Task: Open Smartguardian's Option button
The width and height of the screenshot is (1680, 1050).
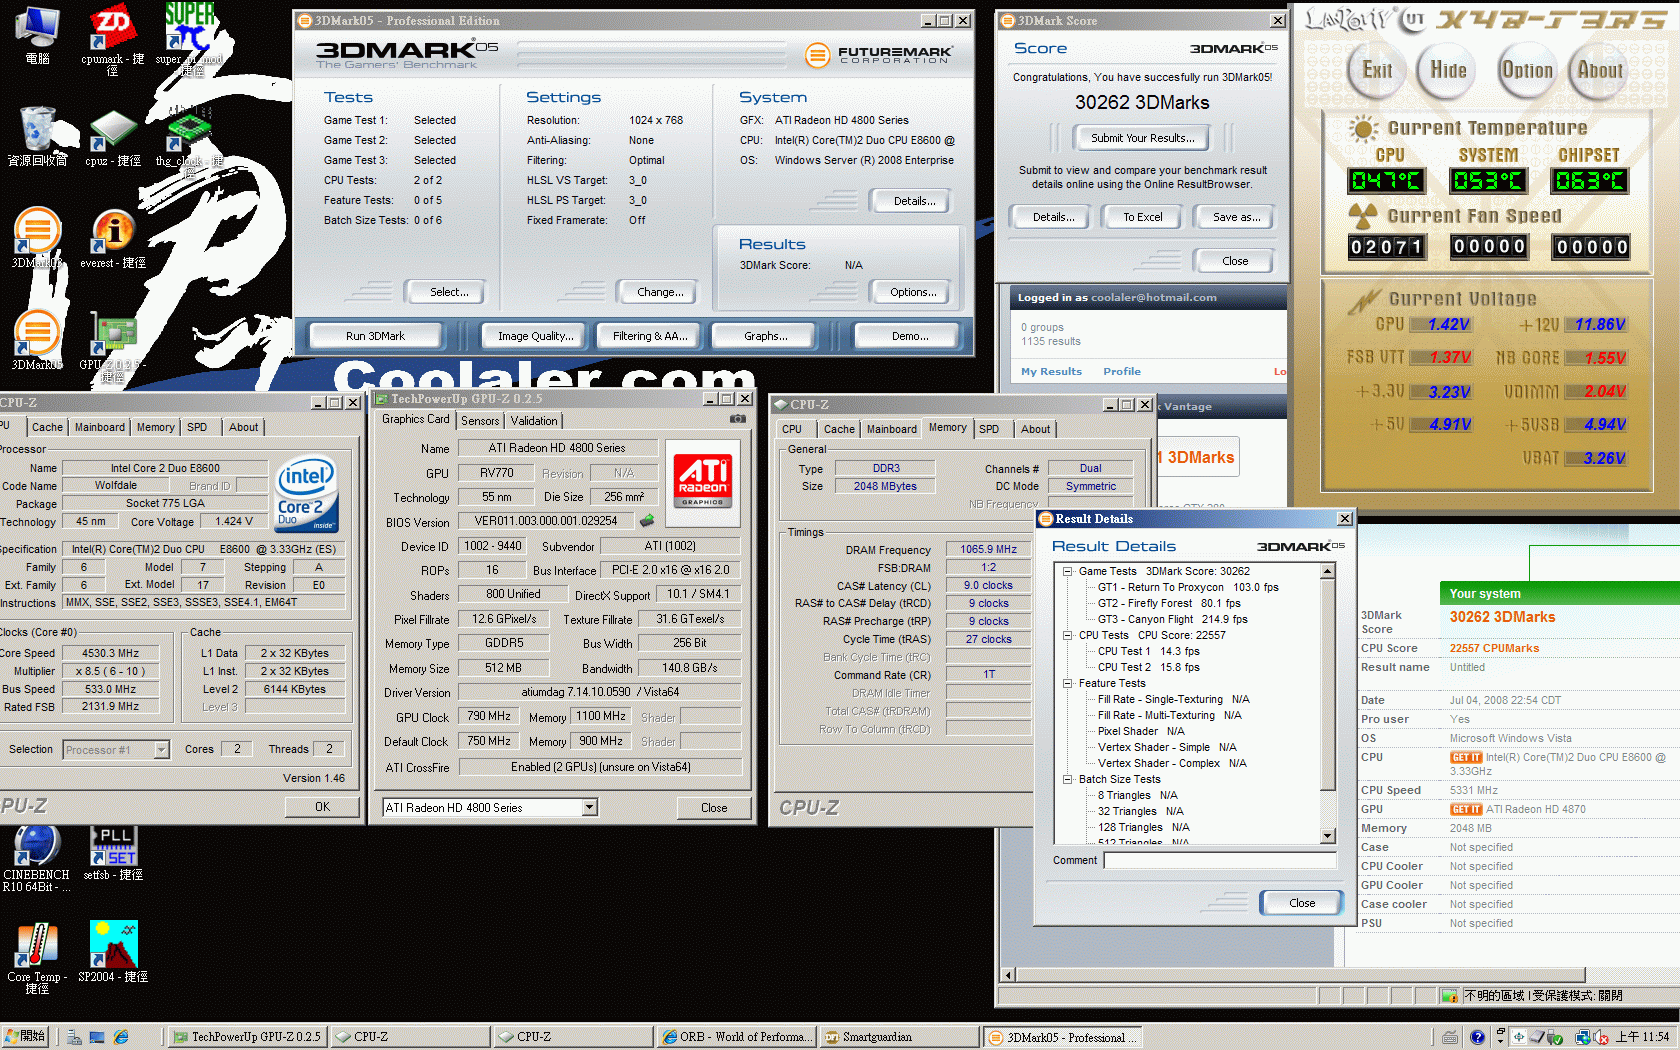Action: click(x=1527, y=70)
